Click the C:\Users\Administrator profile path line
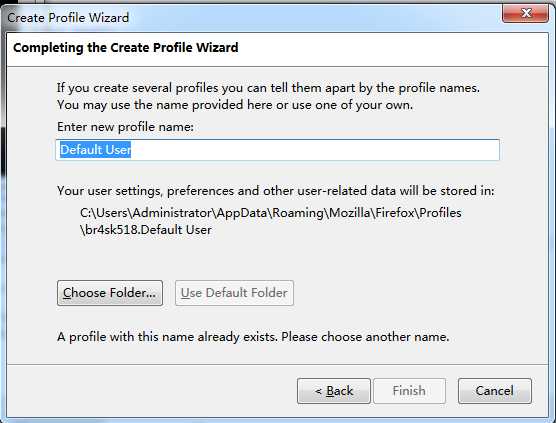This screenshot has height=423, width=556. click(271, 213)
